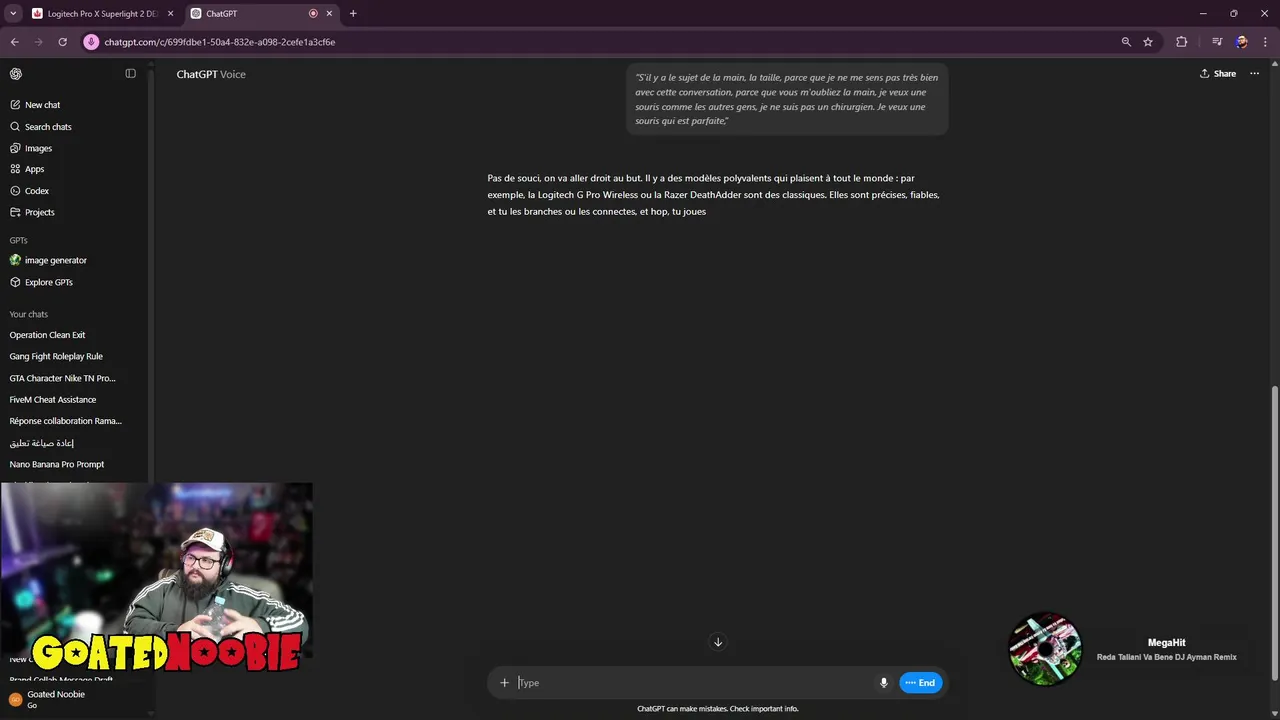Click the microphone permission icon in address bar
Image resolution: width=1280 pixels, height=720 pixels.
pyautogui.click(x=91, y=42)
